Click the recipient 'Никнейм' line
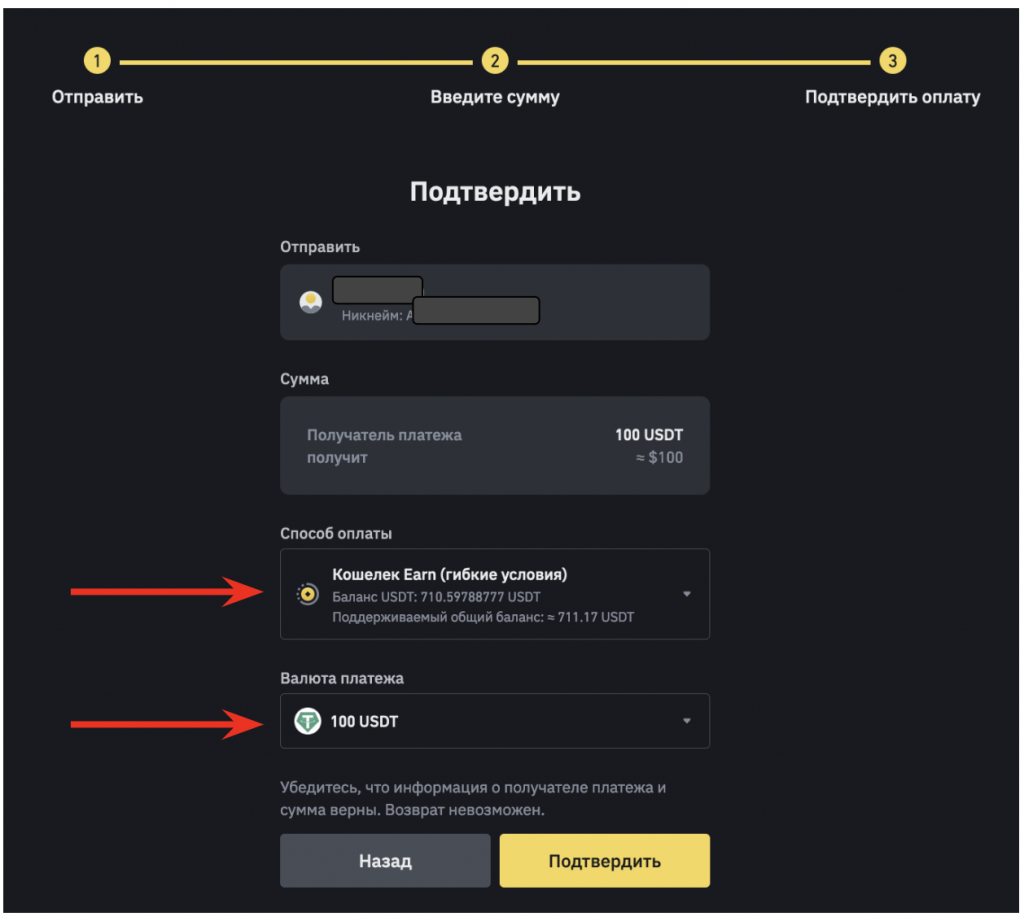The height and width of the screenshot is (921, 1024). click(x=370, y=316)
